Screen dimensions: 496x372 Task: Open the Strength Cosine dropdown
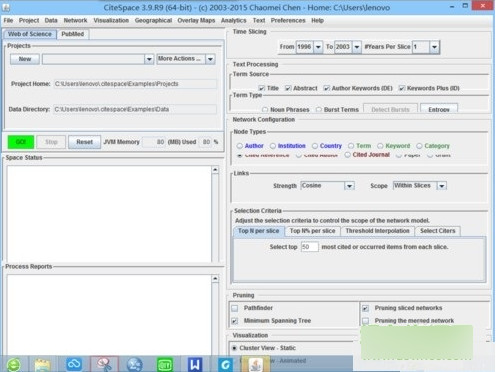pyautogui.click(x=349, y=186)
